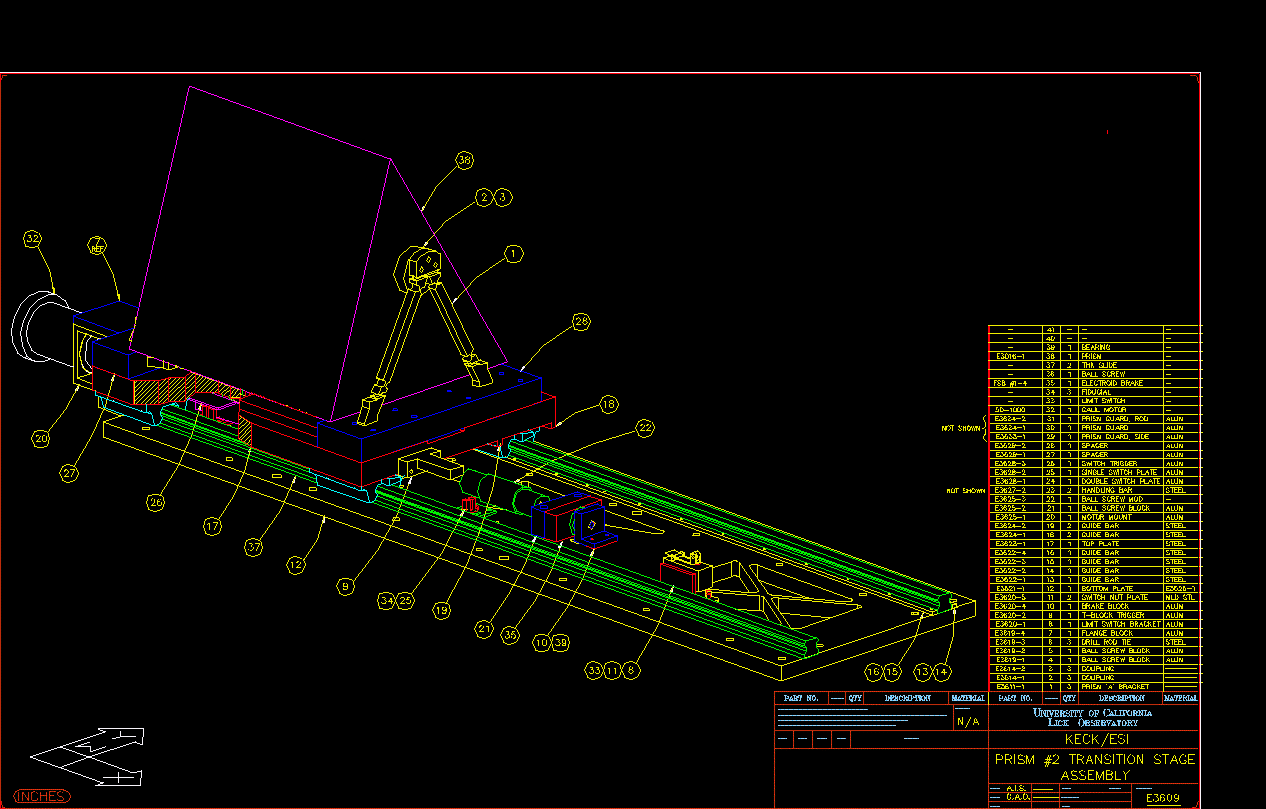Select SWITCH NUT PLATE in parts list

tap(1115, 597)
